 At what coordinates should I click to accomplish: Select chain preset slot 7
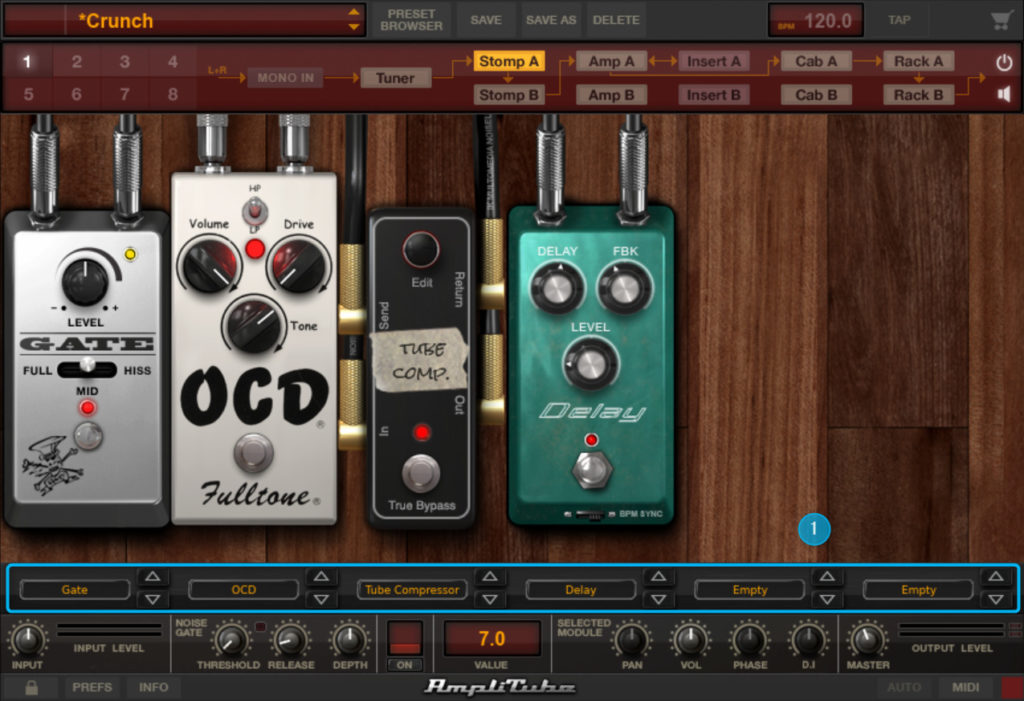124,94
